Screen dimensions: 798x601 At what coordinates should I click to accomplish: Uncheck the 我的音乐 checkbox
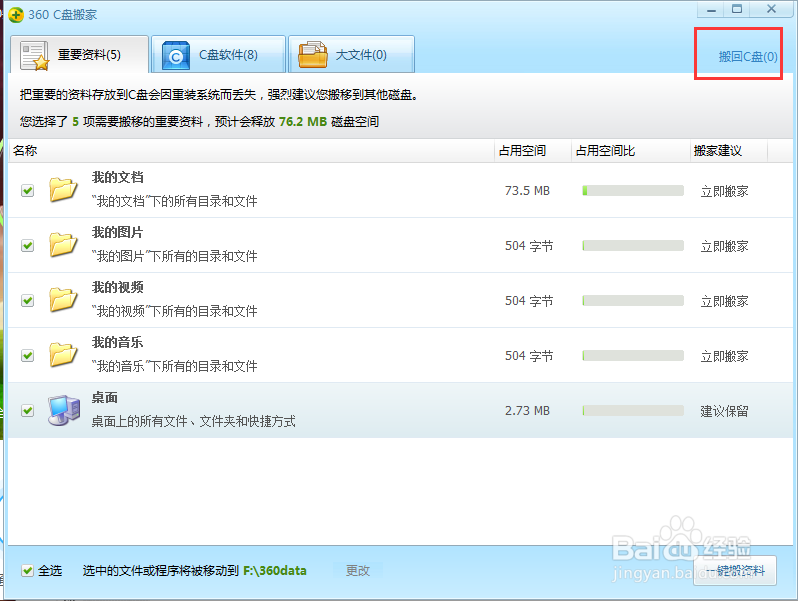[x=27, y=356]
